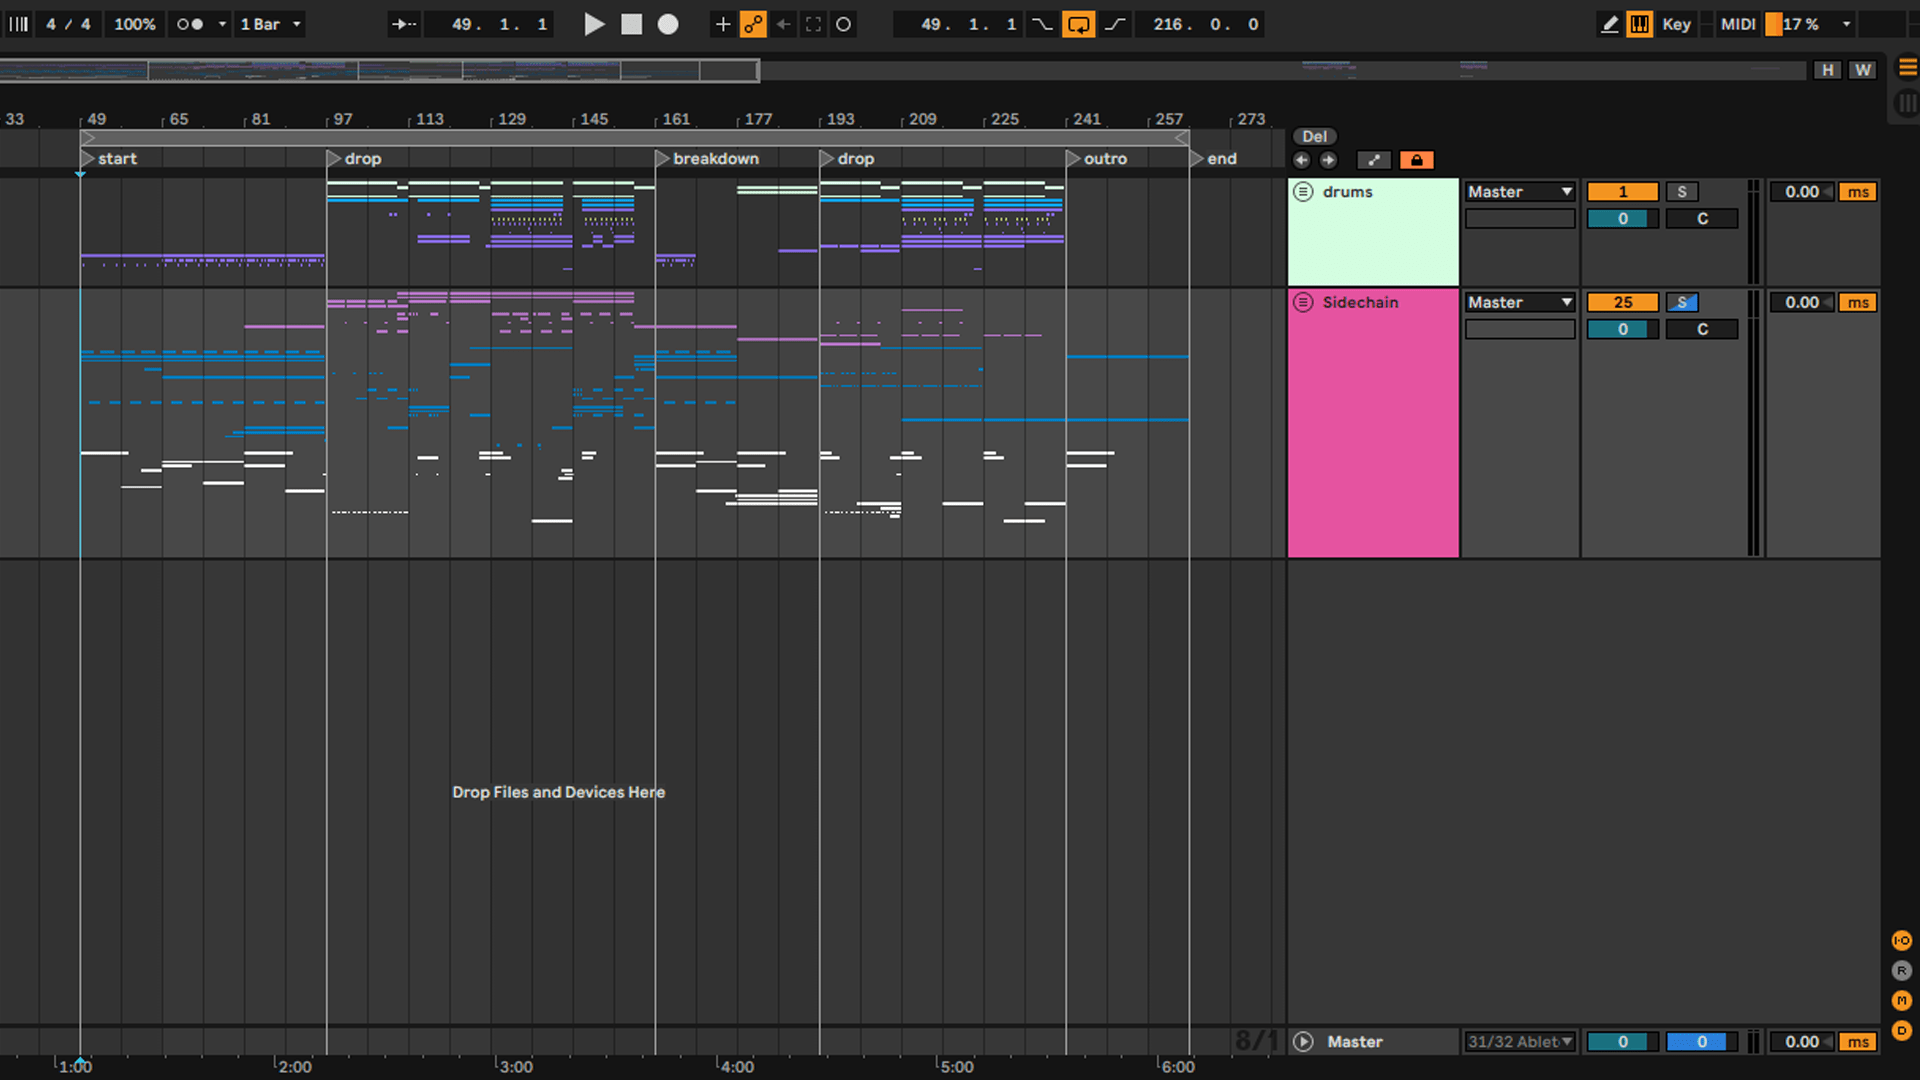The image size is (1920, 1080).
Task: Click the H optimize height button
Action: click(x=1827, y=70)
